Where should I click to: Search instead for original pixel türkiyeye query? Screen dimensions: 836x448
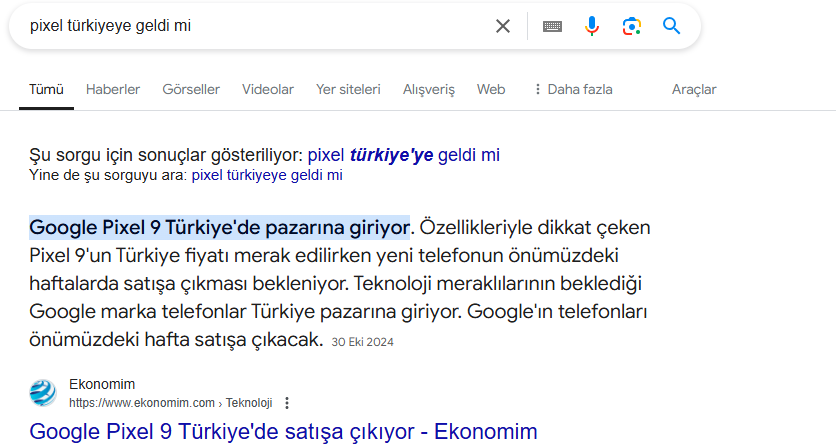click(266, 175)
